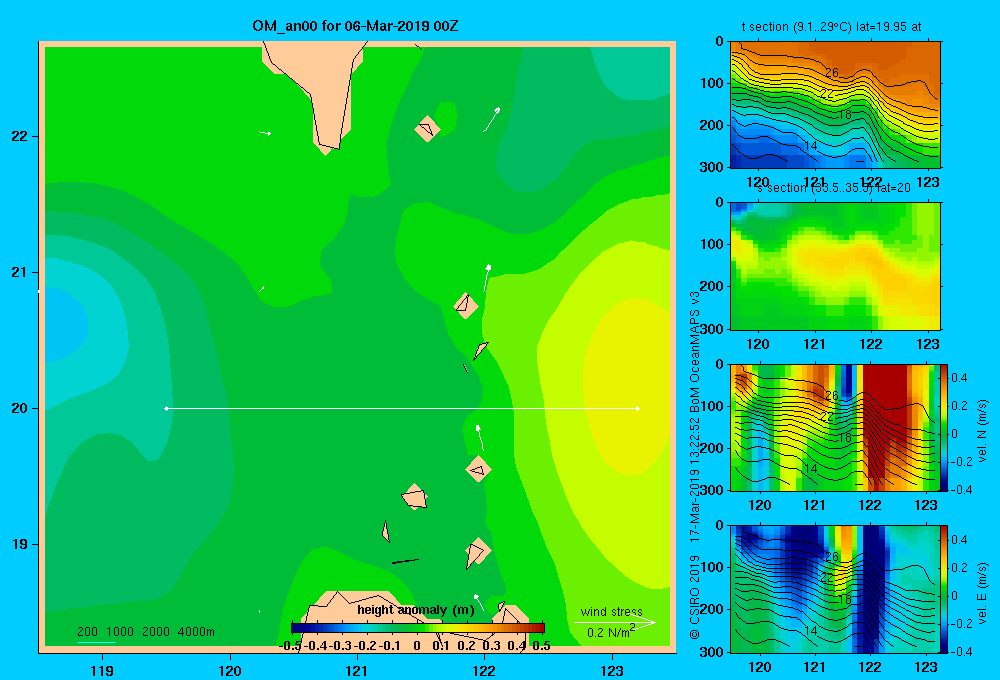The image size is (1000, 680).
Task: Click longitude label 123 under the main map
Action: tap(612, 670)
